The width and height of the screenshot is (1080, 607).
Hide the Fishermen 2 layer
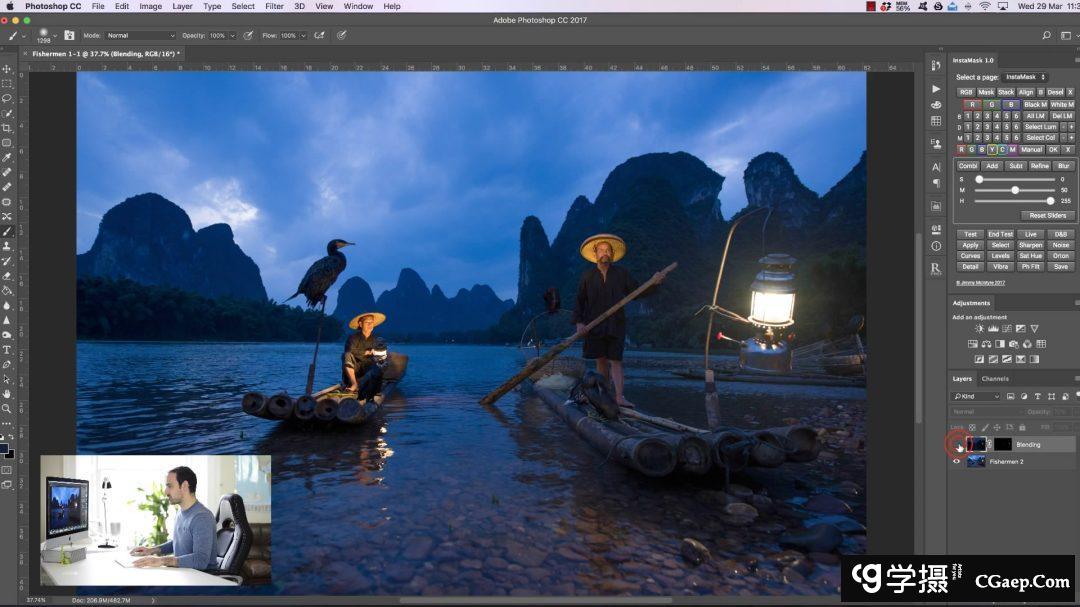pyautogui.click(x=957, y=461)
